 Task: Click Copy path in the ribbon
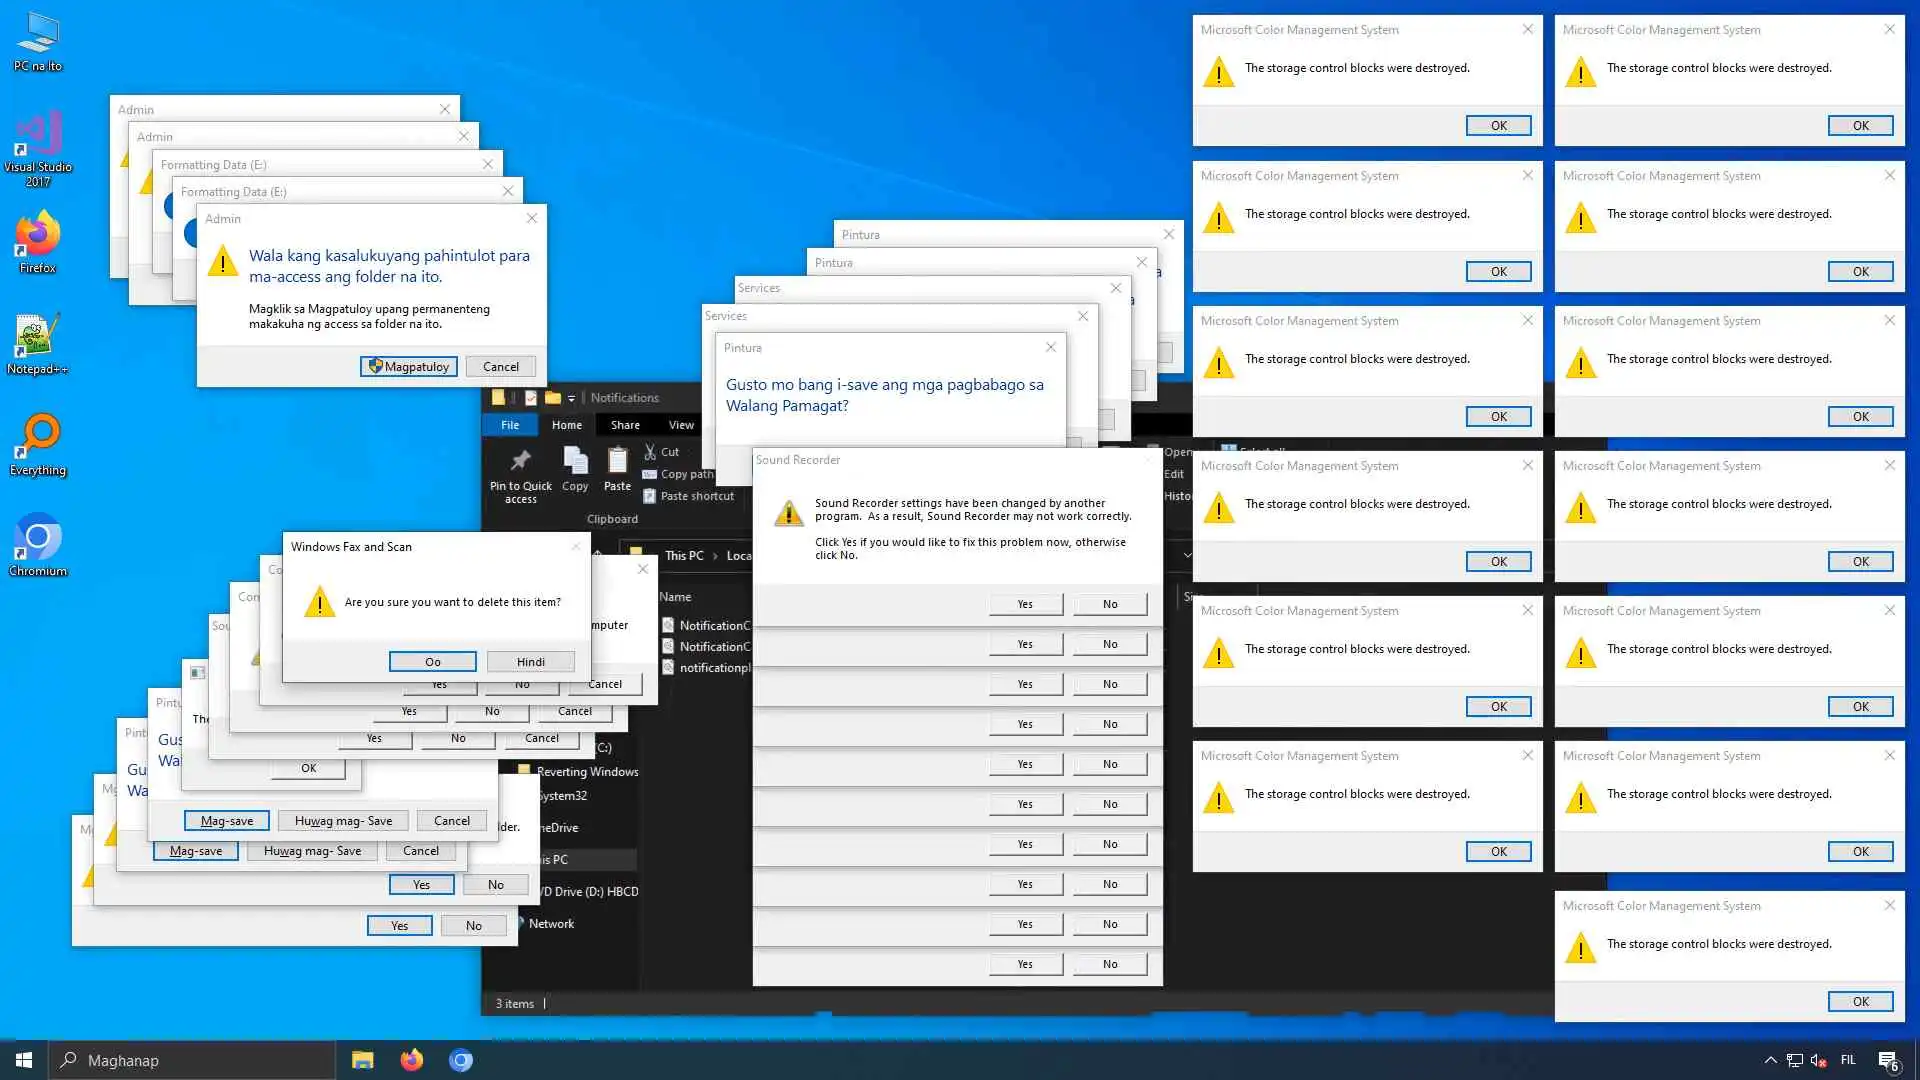686,474
